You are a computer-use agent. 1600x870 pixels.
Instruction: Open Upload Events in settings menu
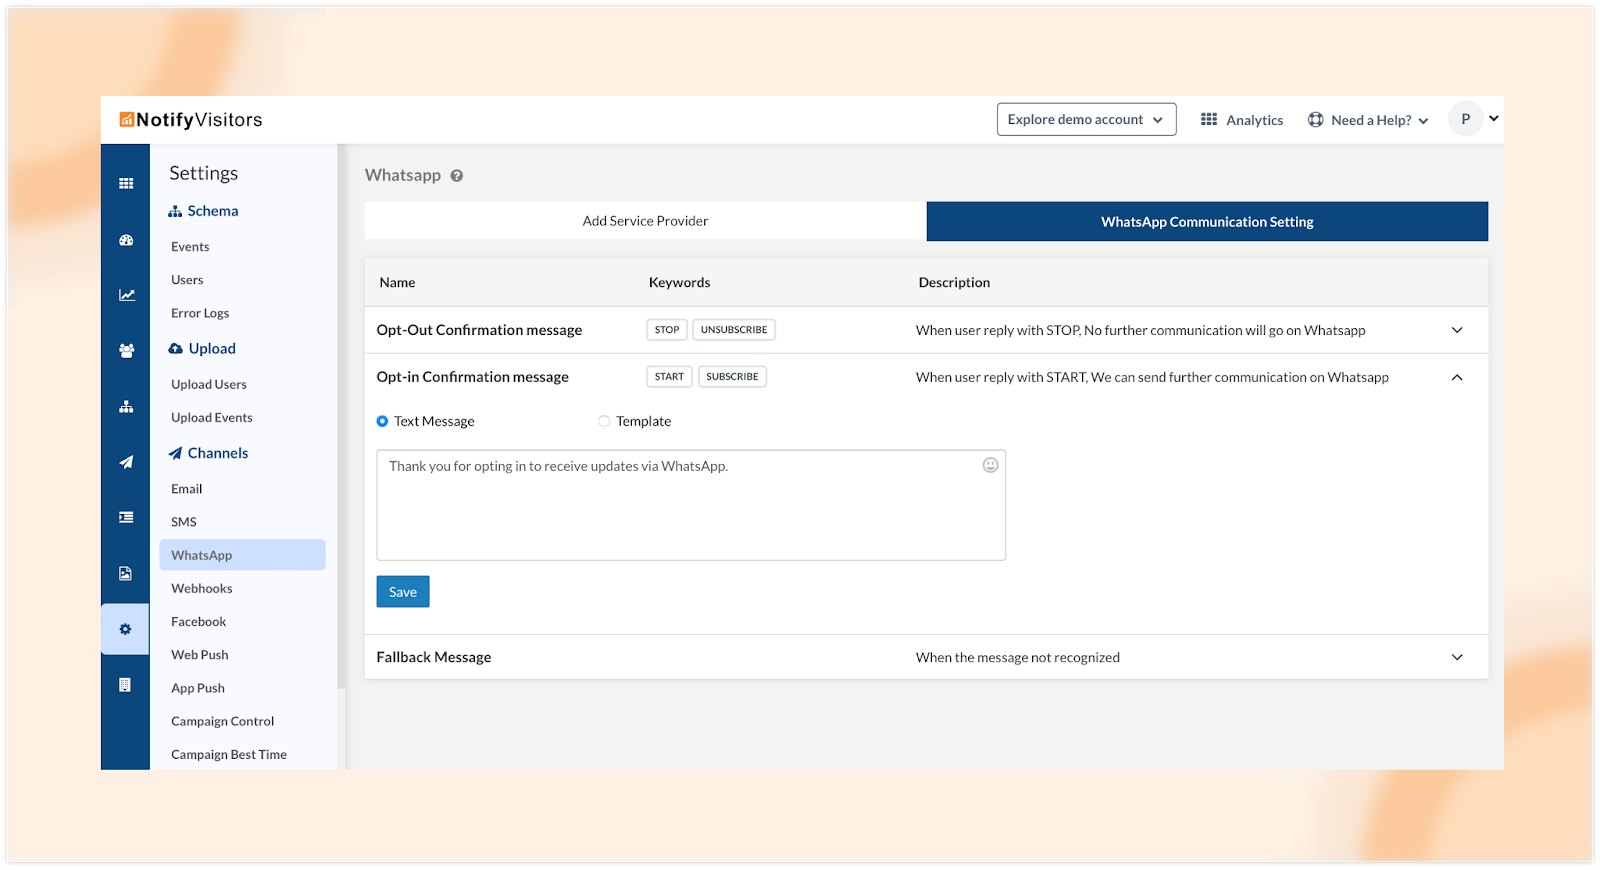pos(212,418)
